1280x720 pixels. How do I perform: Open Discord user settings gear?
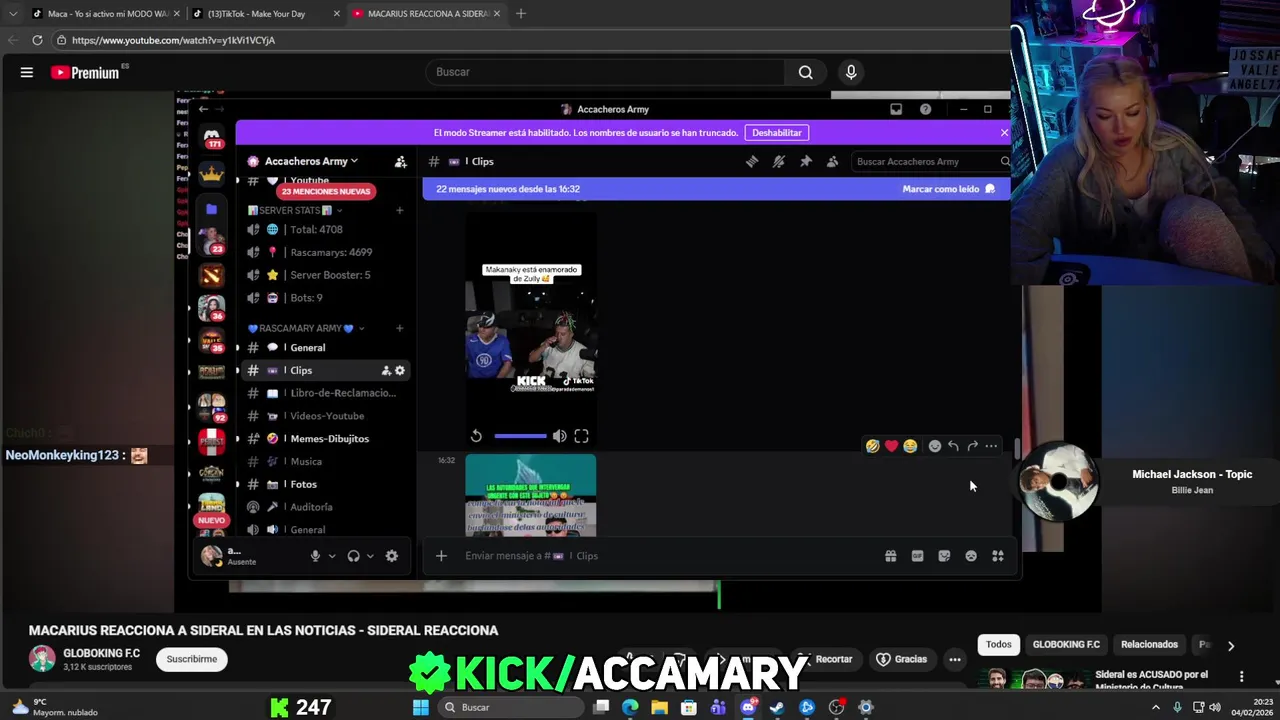(392, 556)
